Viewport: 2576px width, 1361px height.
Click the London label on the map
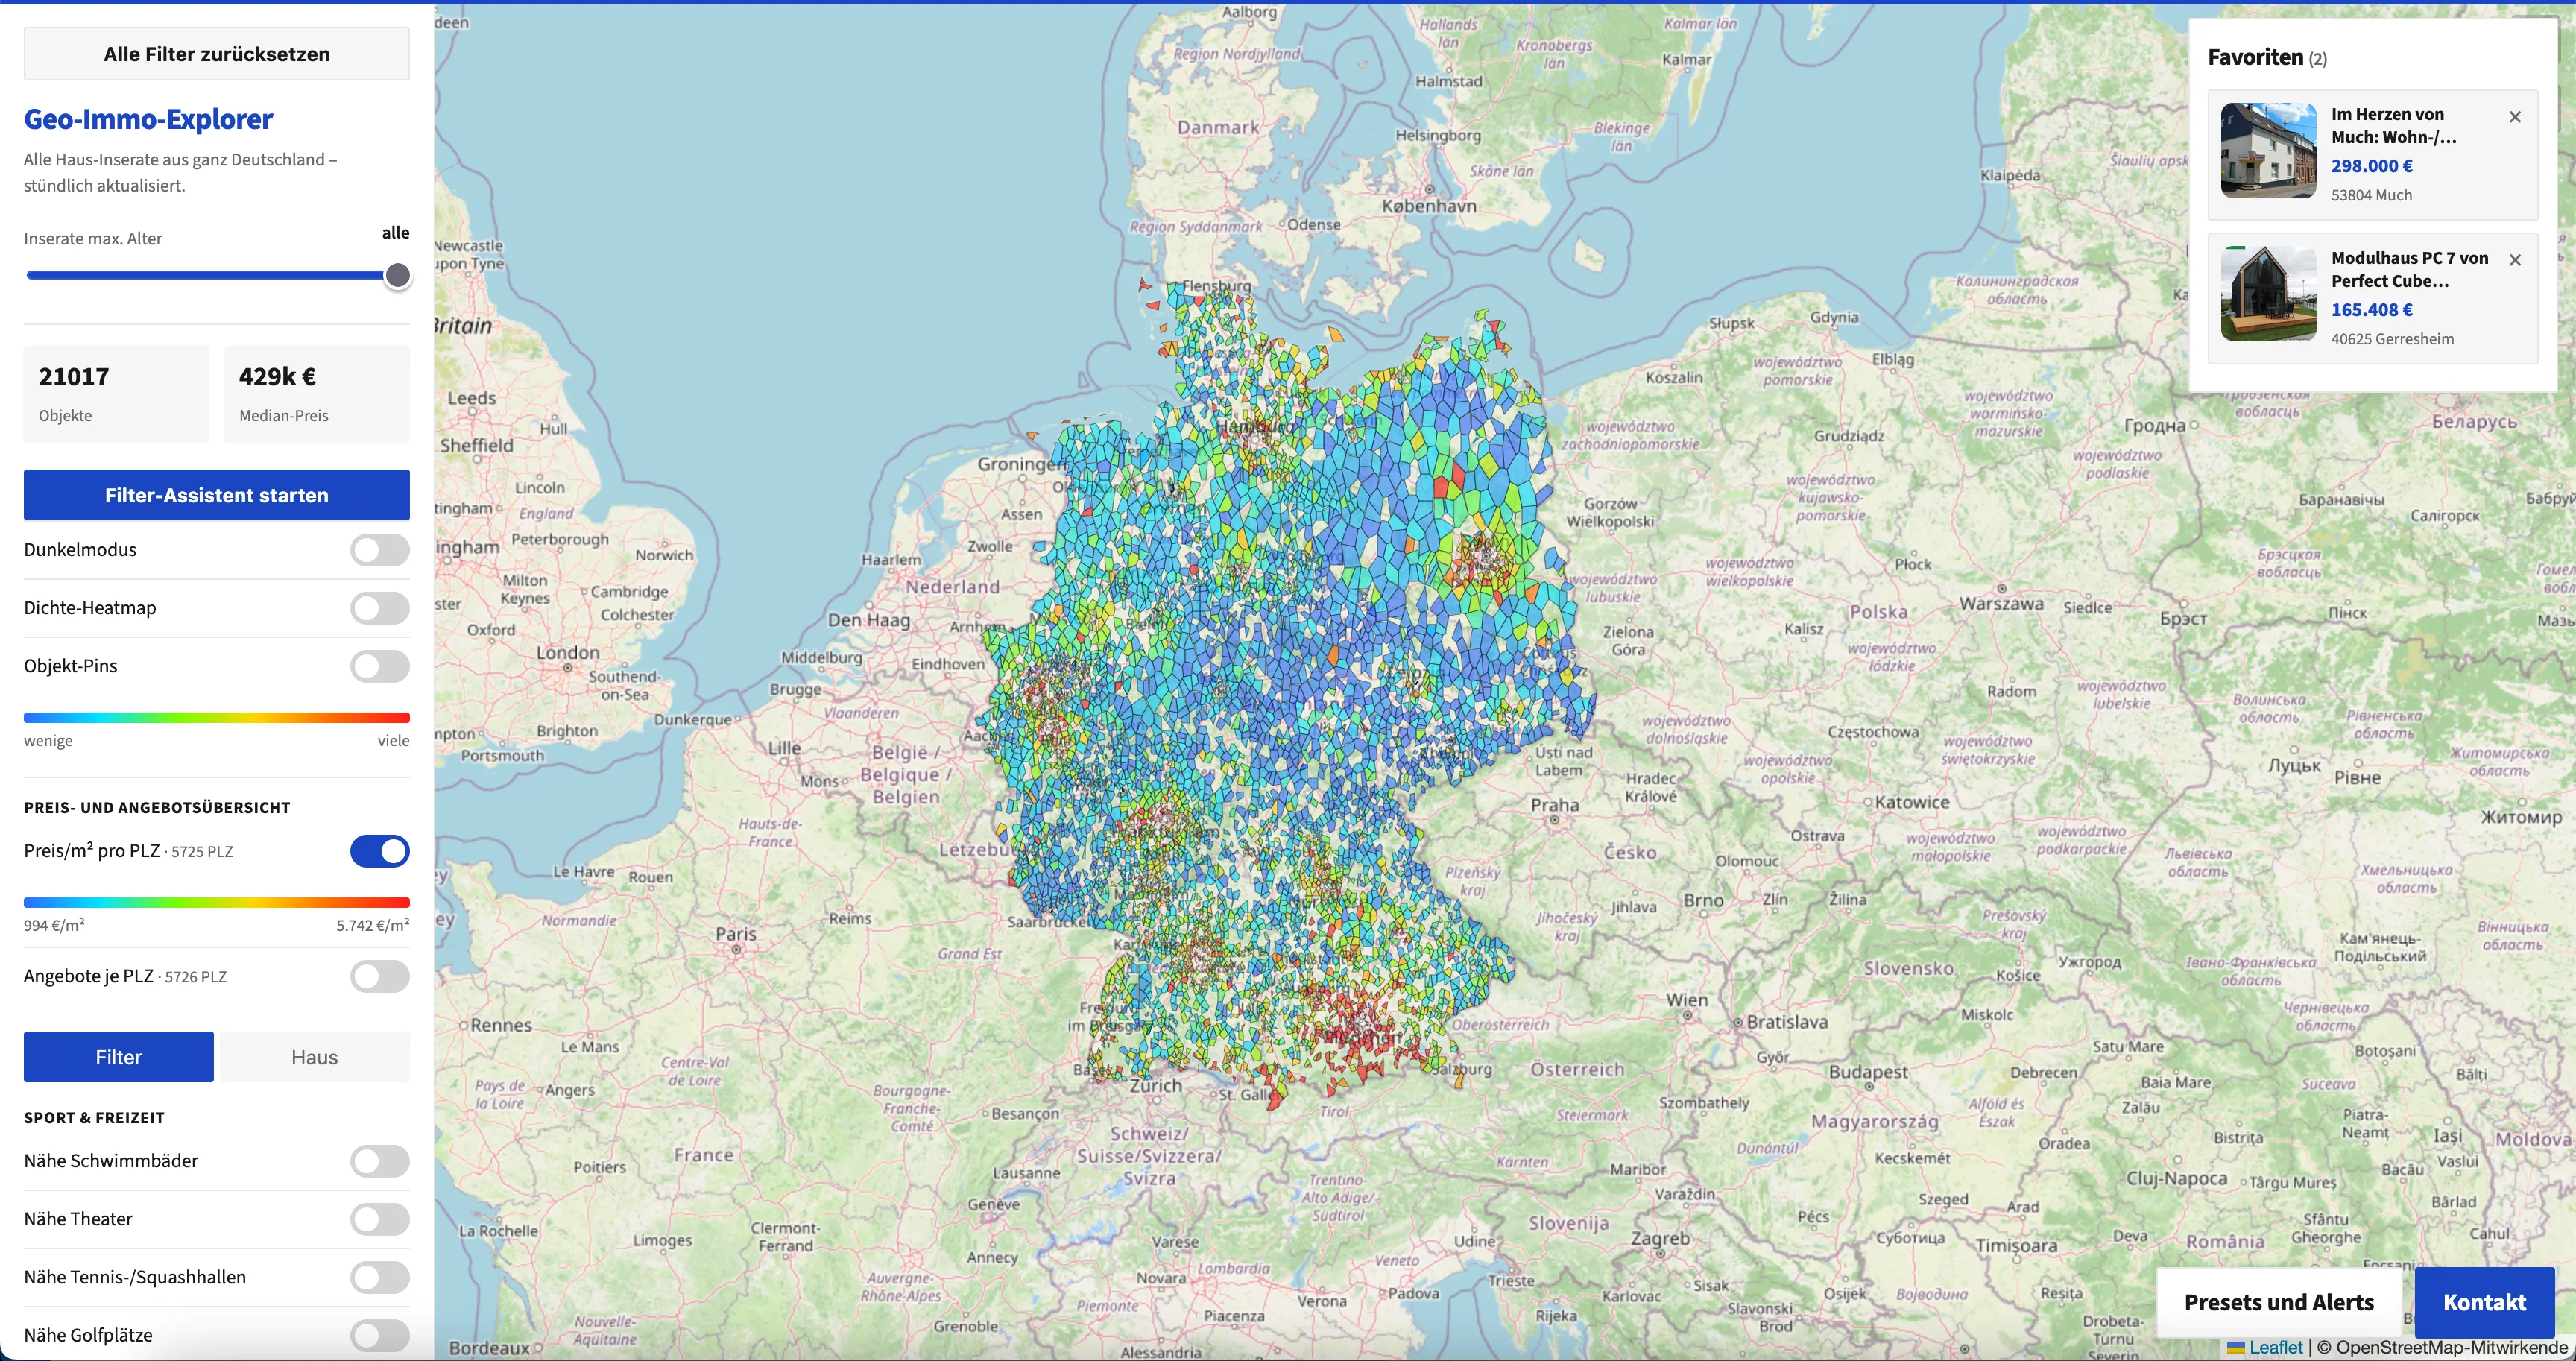point(568,653)
